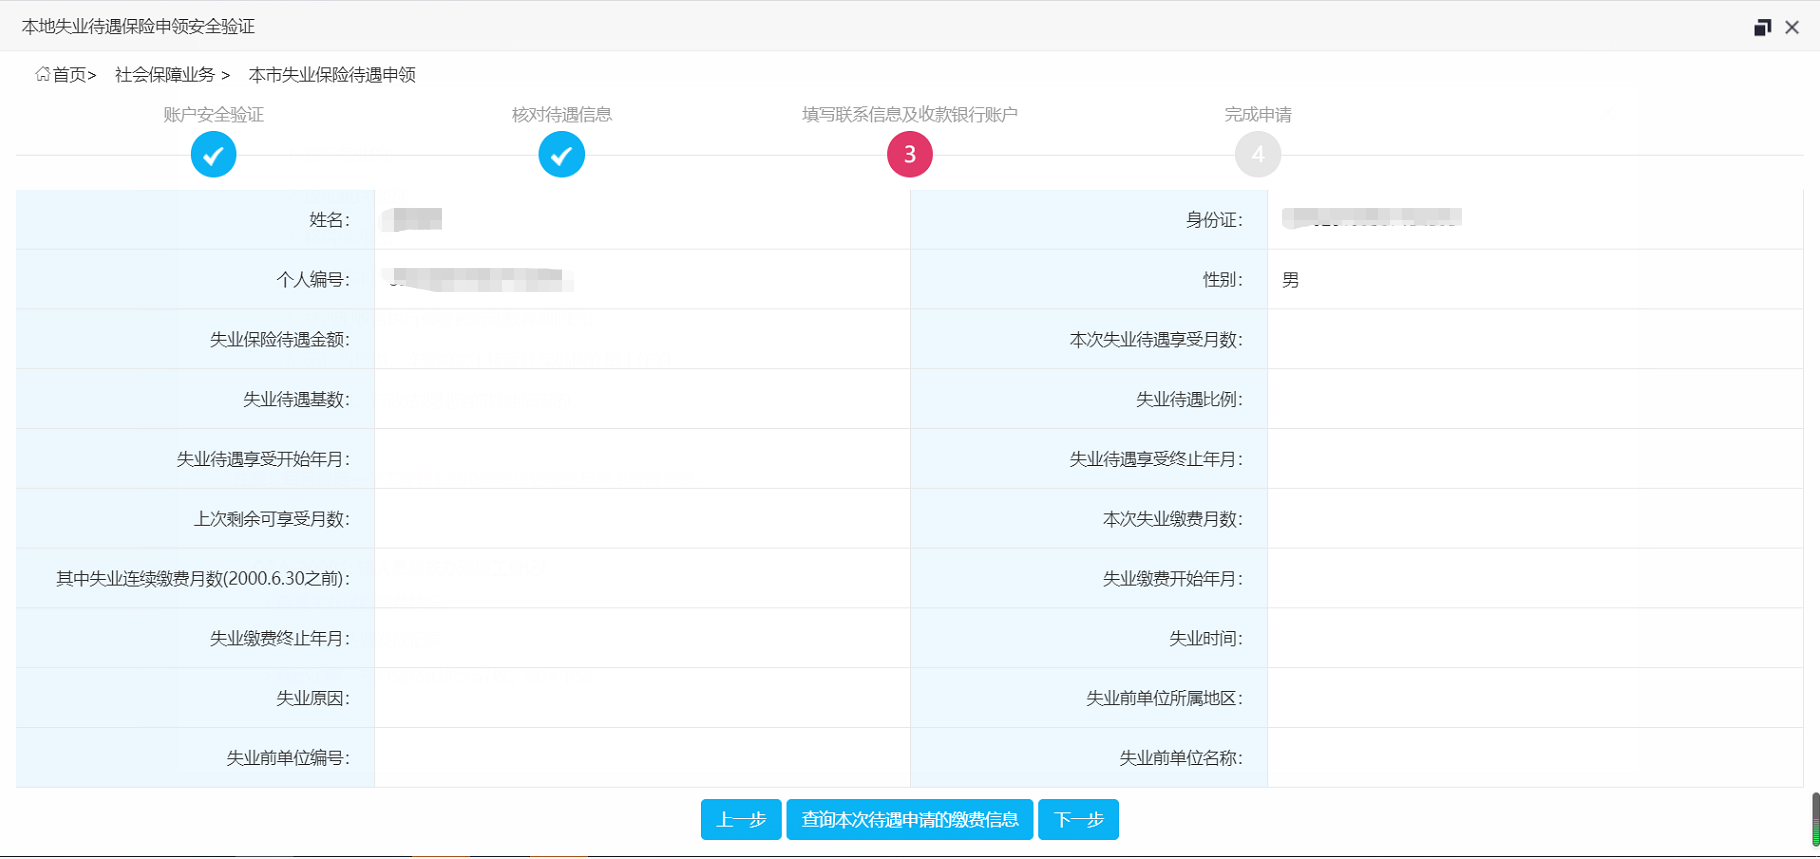Open 本市失业保险待遇申领 breadcrumb
The height and width of the screenshot is (859, 1820).
(332, 75)
